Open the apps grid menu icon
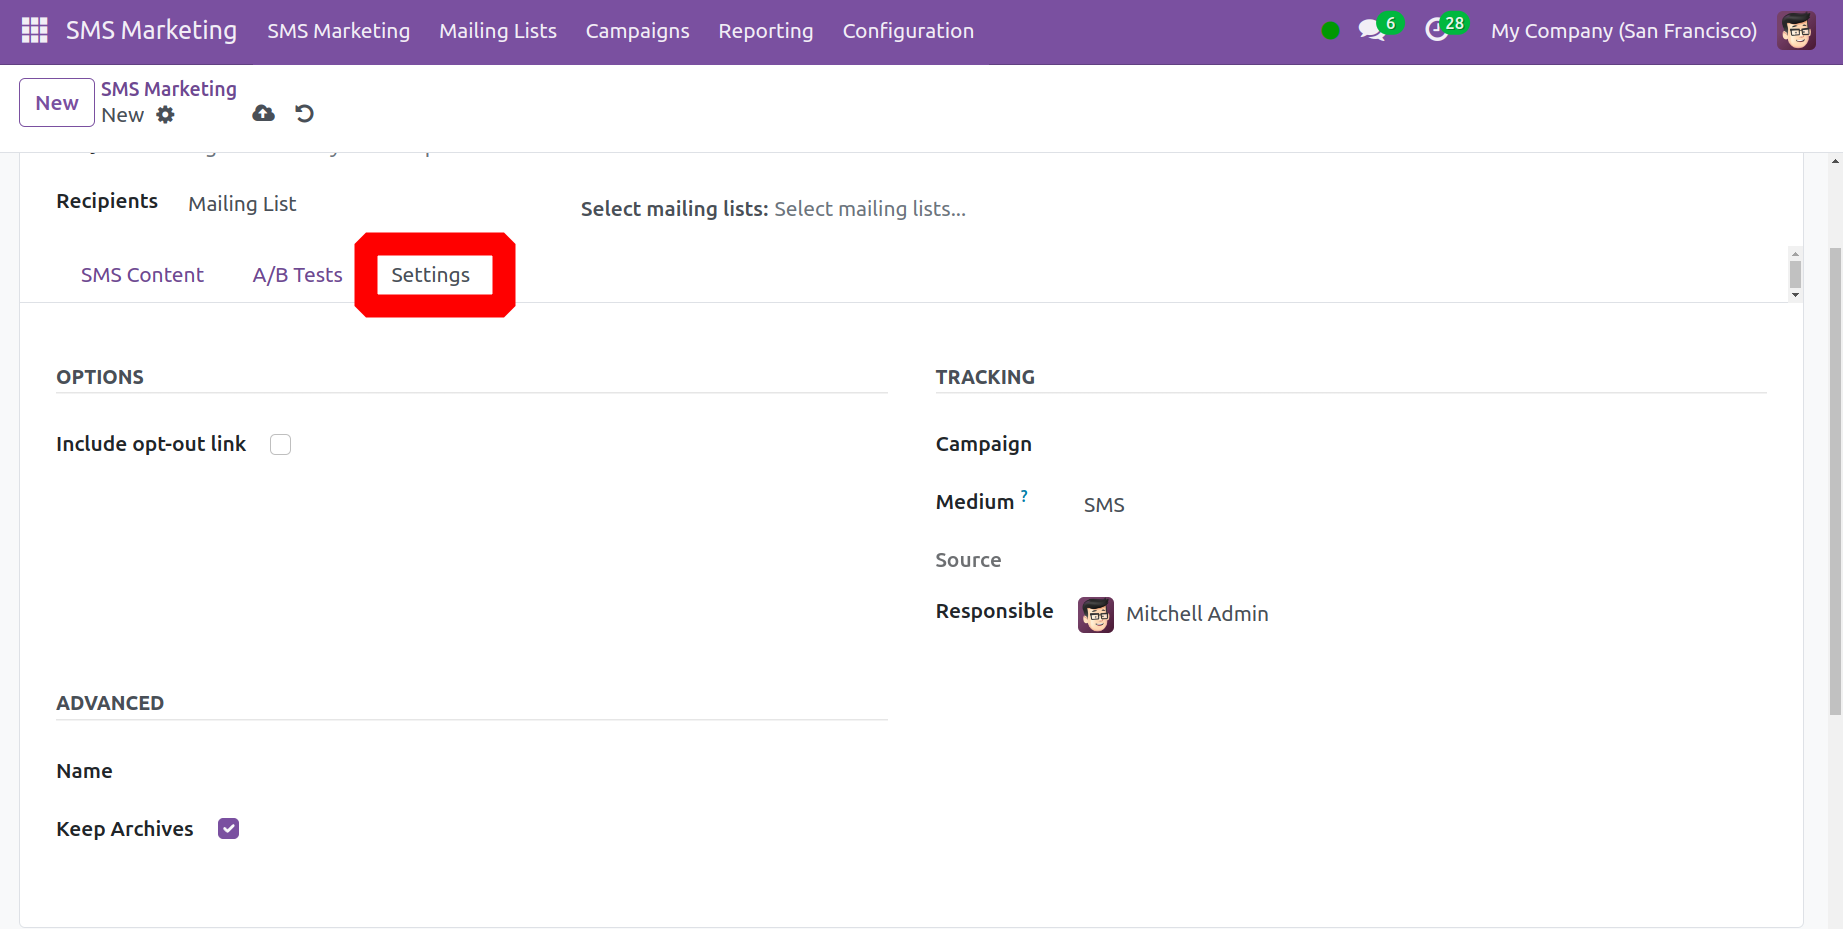 [34, 30]
